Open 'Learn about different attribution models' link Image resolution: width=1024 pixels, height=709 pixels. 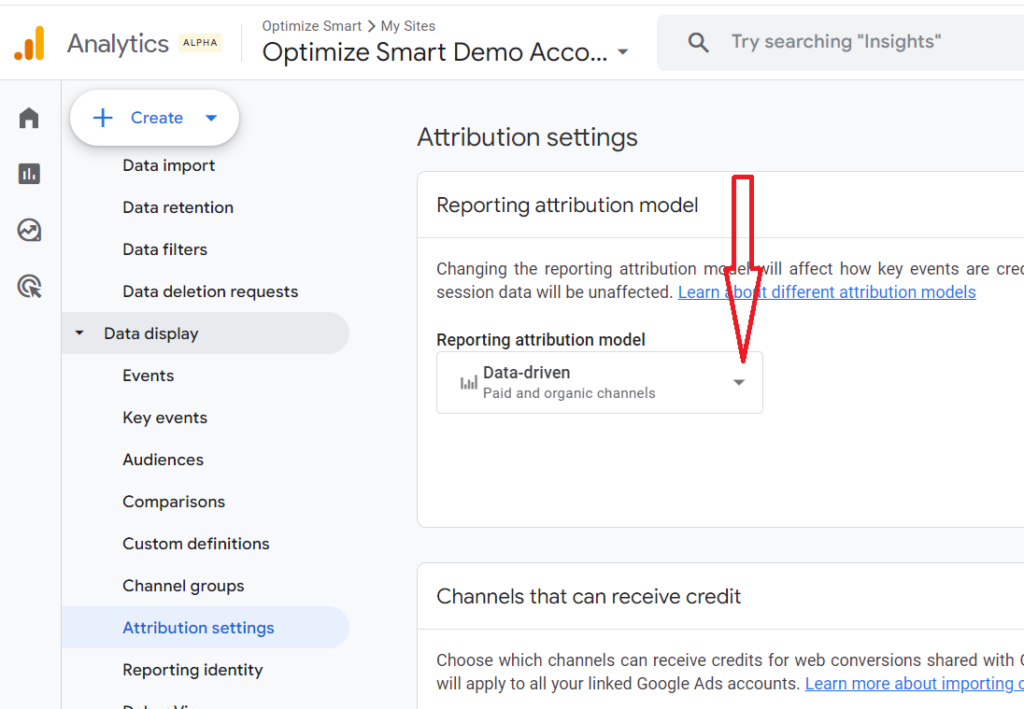(827, 292)
